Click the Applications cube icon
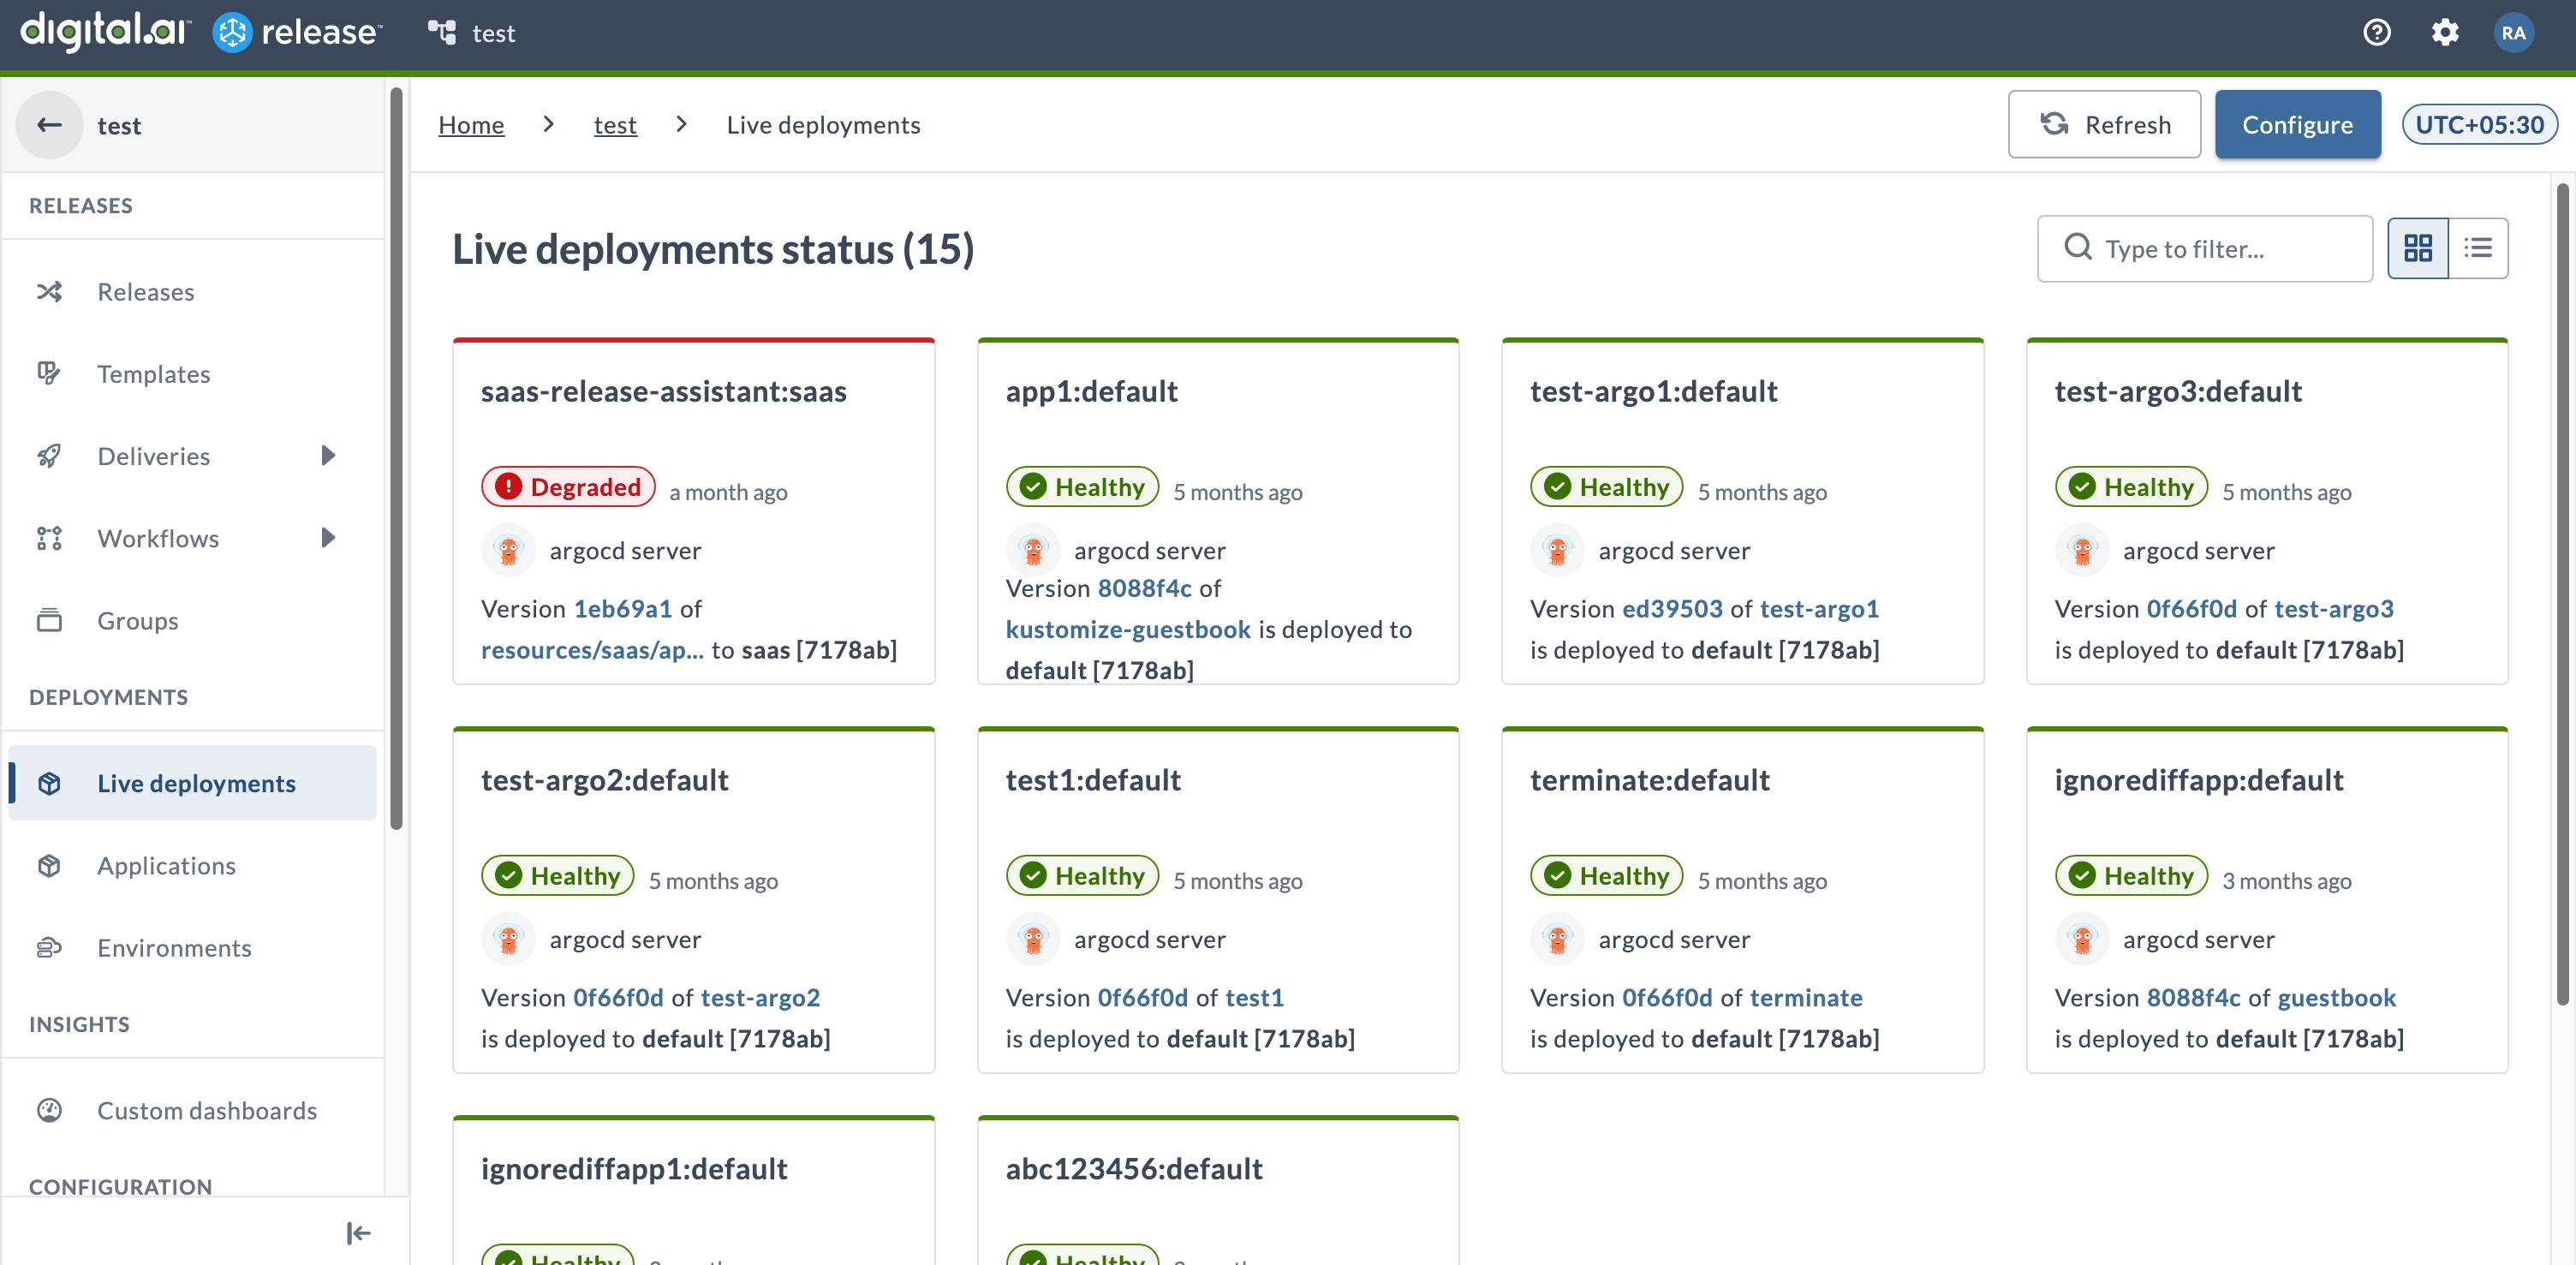Screen dimensions: 2576x1265 (x=49, y=865)
